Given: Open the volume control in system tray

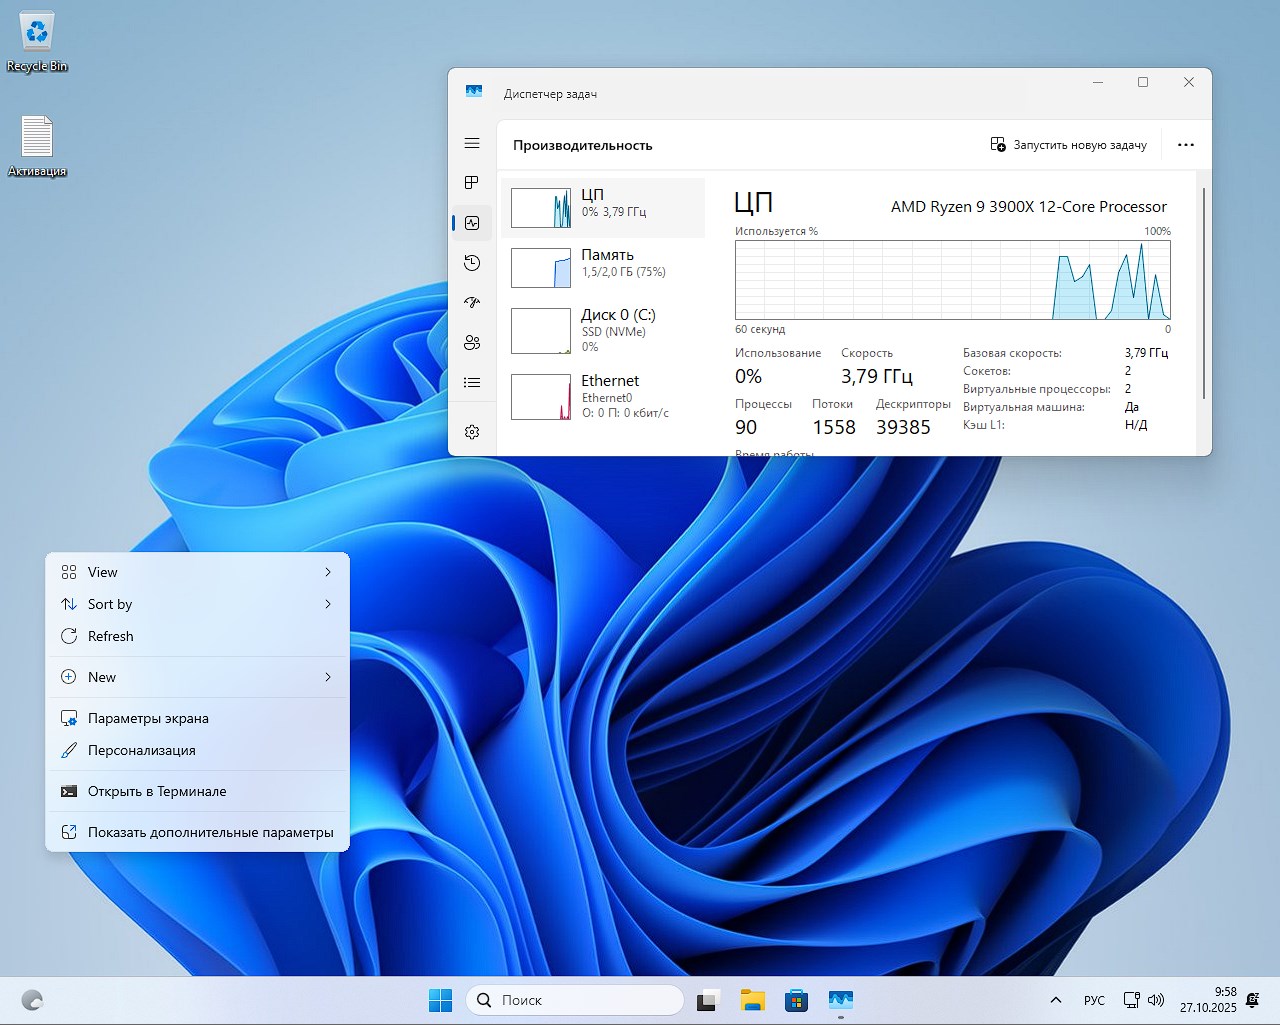Looking at the screenshot, I should (x=1157, y=999).
